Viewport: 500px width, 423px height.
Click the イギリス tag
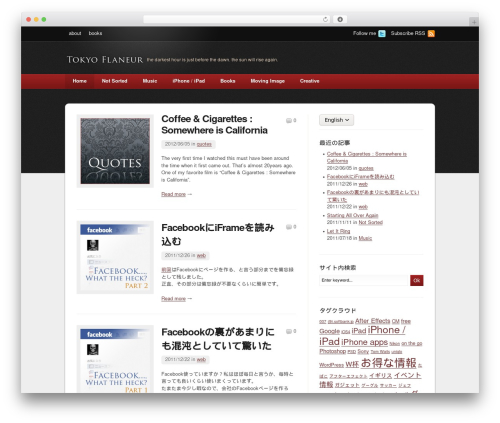click(381, 376)
